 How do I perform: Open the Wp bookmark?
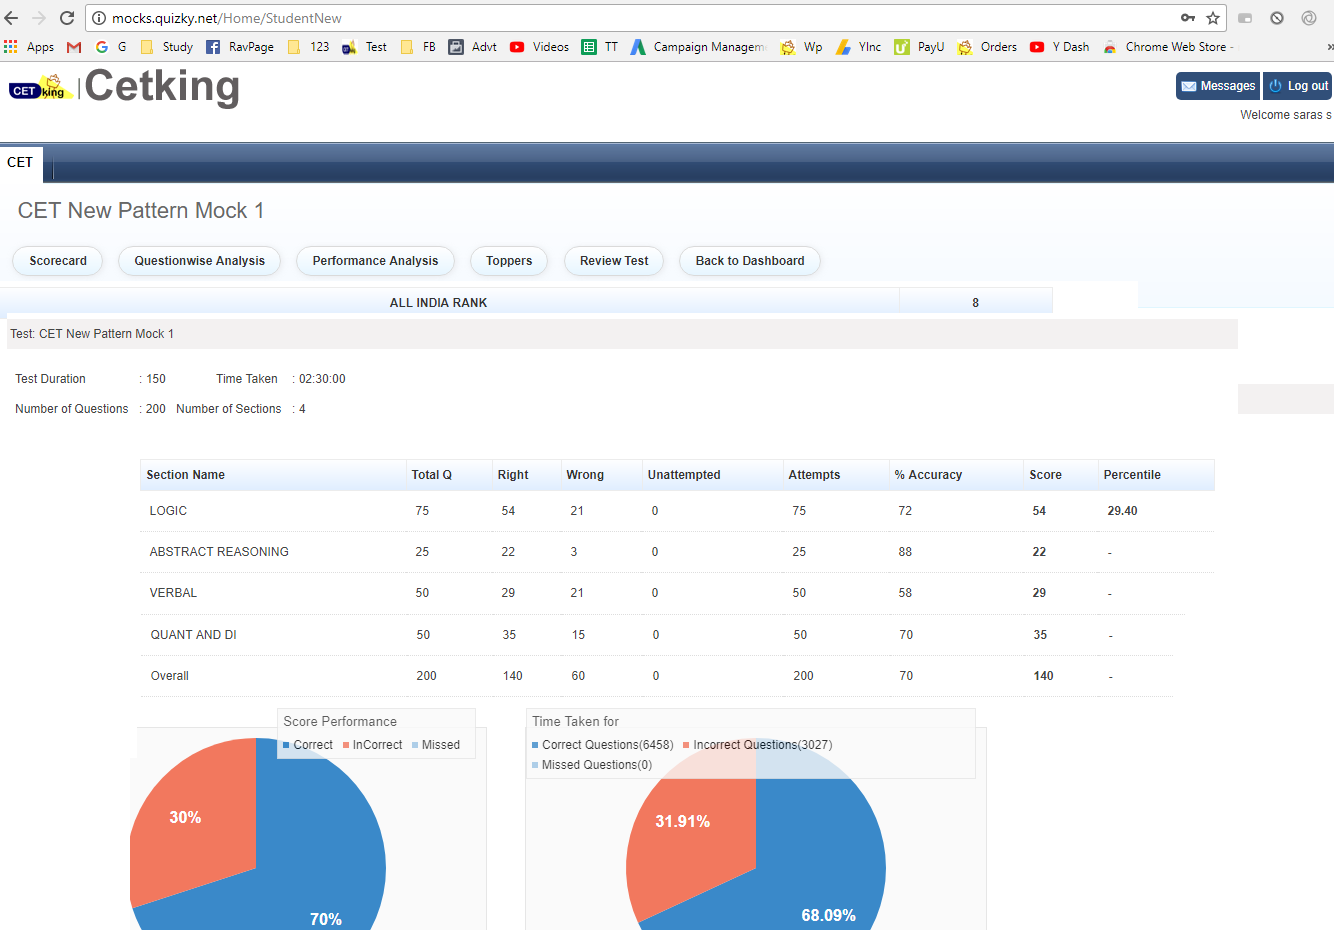coord(801,47)
